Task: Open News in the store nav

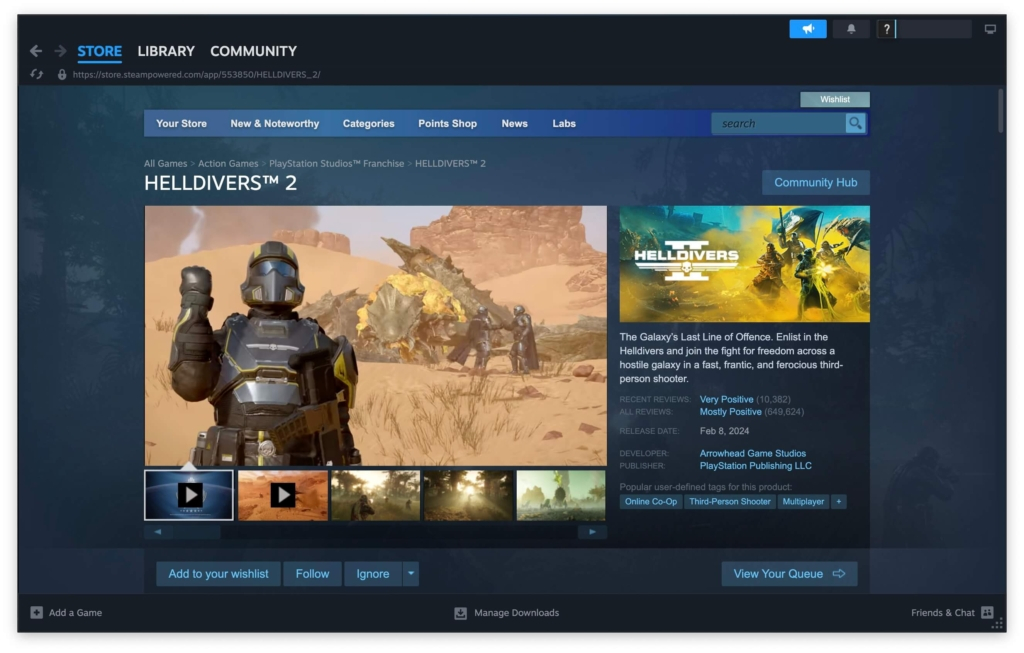Action: coord(515,123)
